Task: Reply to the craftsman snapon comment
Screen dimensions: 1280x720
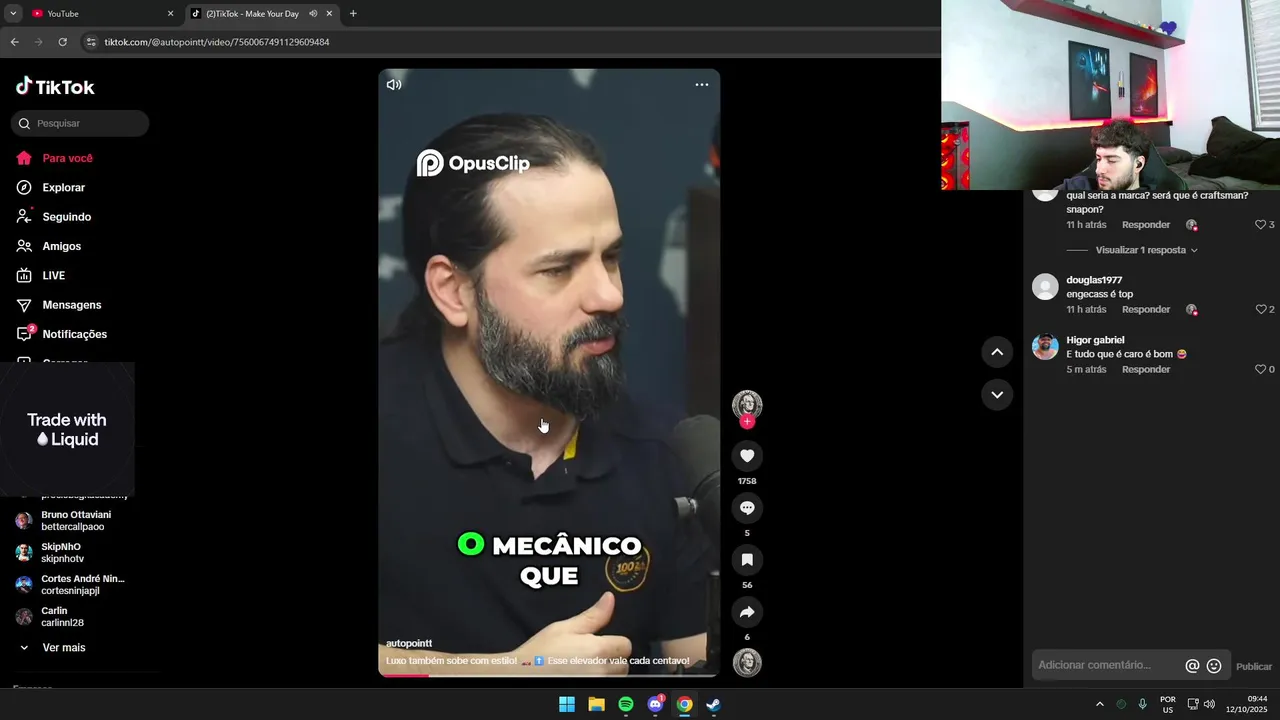Action: (x=1146, y=225)
